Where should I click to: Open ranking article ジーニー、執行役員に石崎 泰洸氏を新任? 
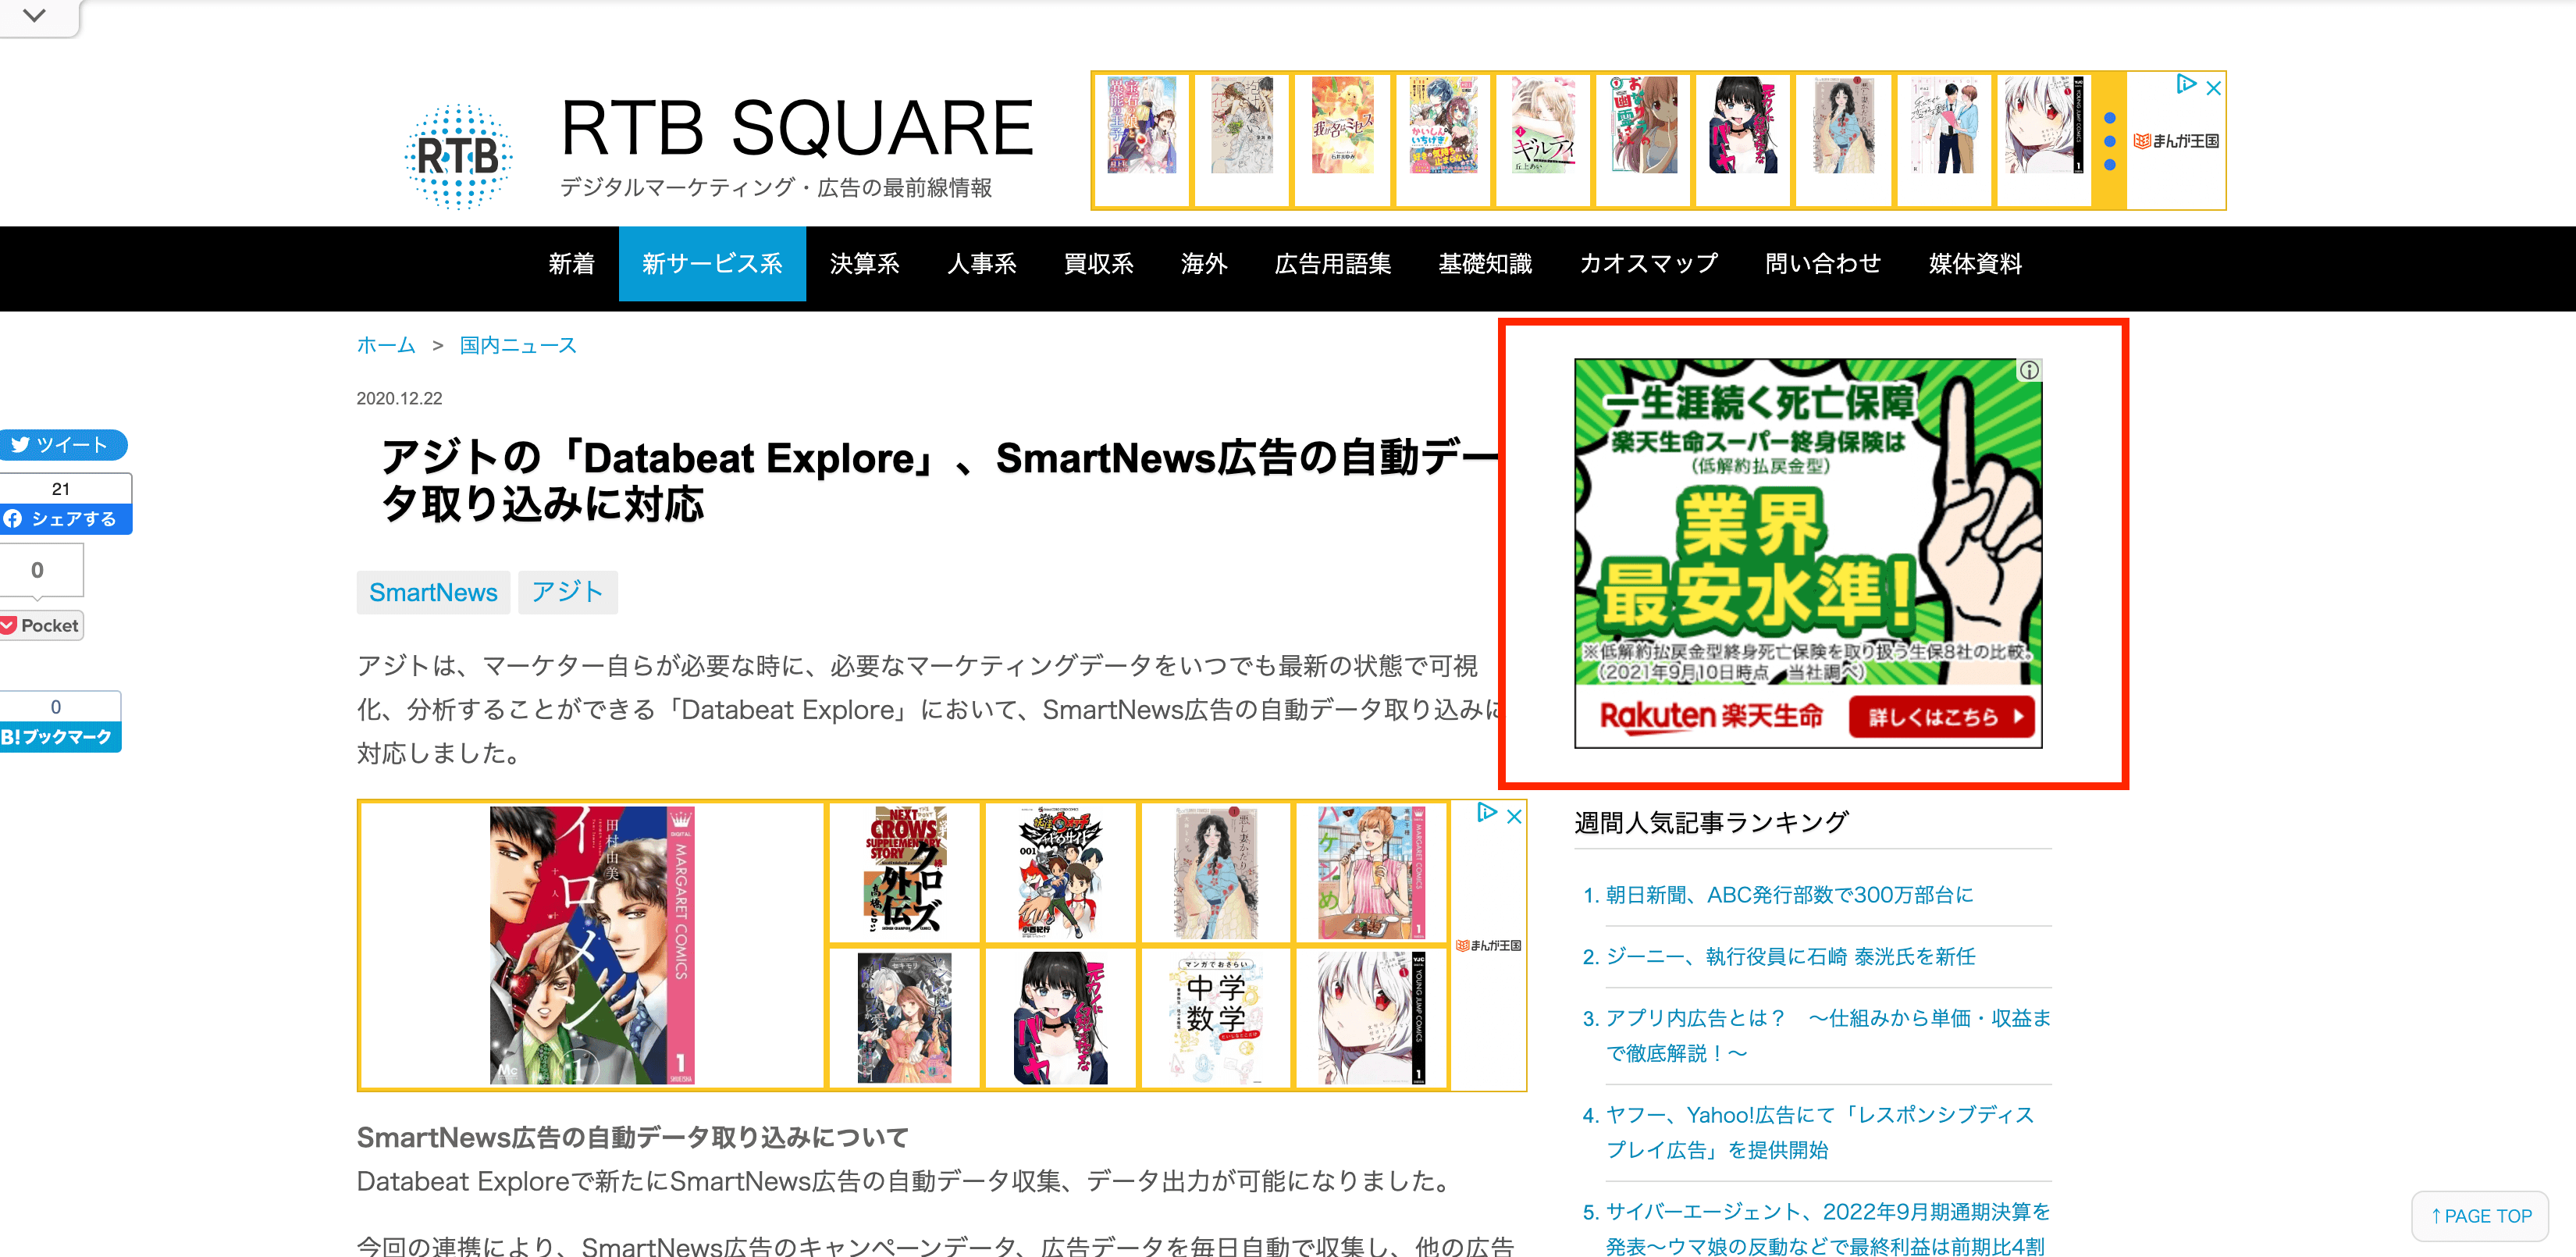pyautogui.click(x=1790, y=956)
